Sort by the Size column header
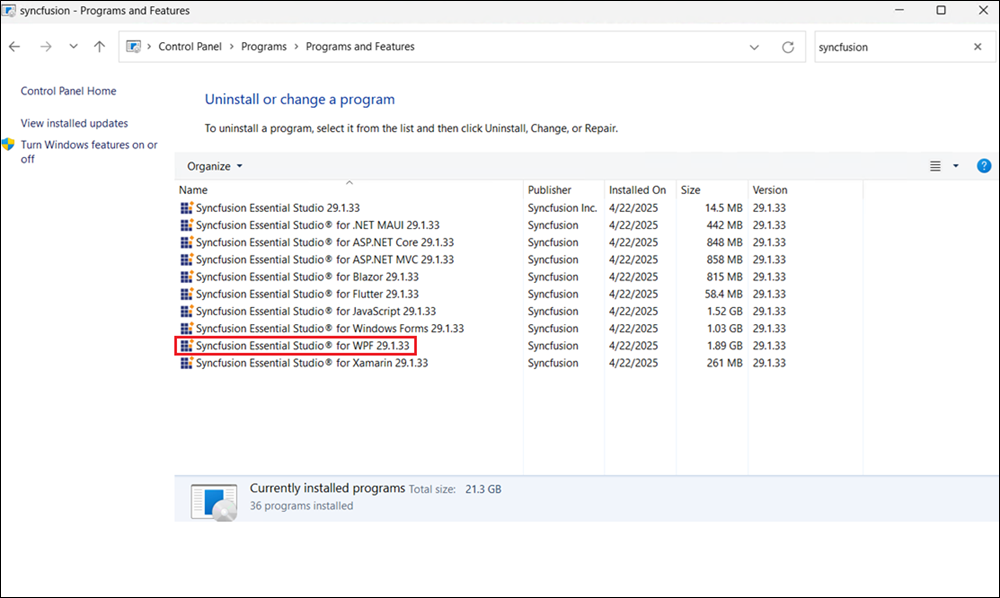The height and width of the screenshot is (598, 1000). [712, 190]
